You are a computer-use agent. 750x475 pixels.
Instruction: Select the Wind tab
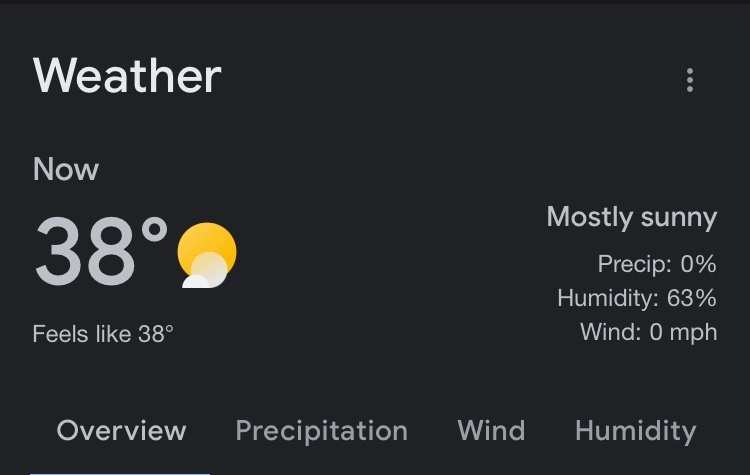click(491, 431)
